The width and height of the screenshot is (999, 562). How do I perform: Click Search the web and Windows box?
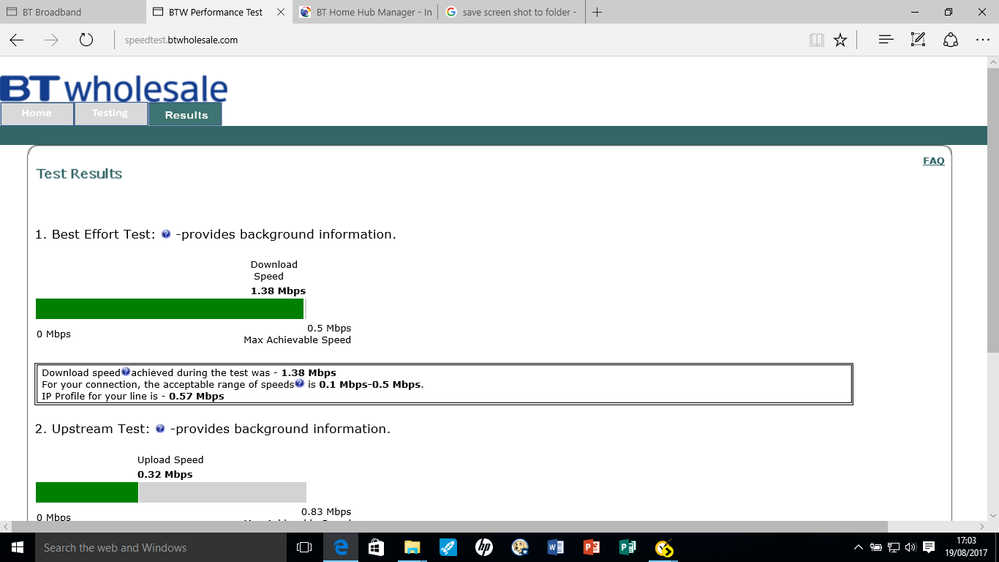click(x=161, y=547)
